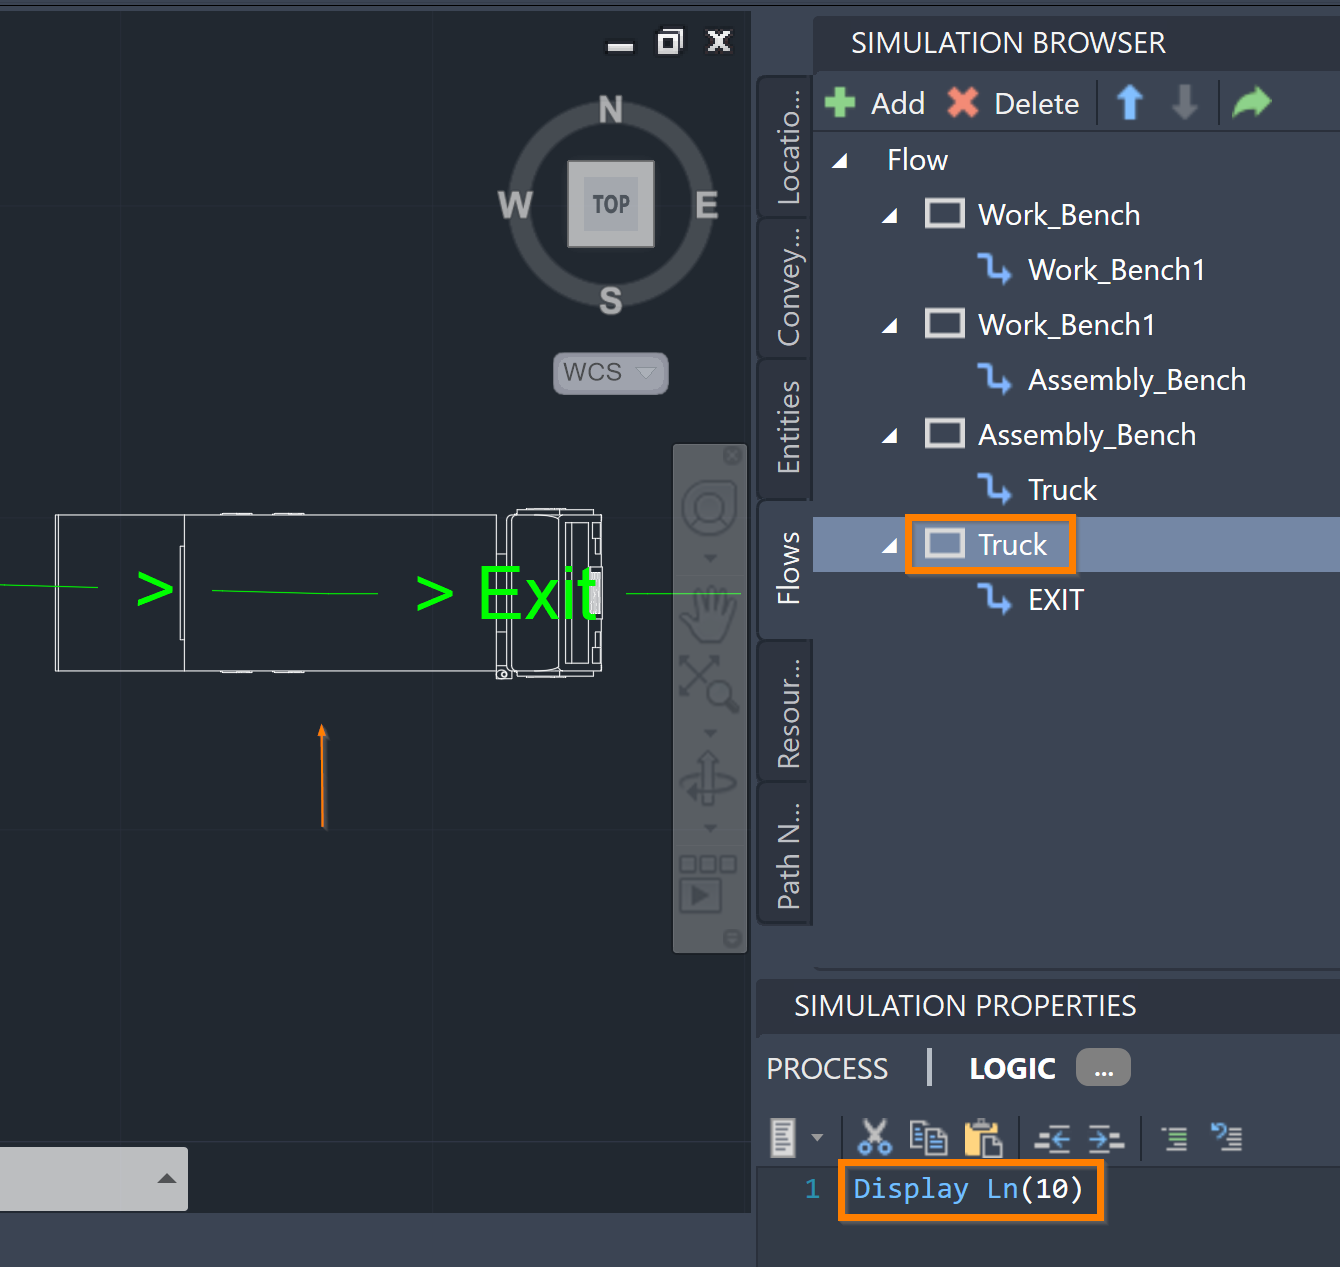The width and height of the screenshot is (1340, 1267).
Task: Open the WCS coordinate system dropdown
Action: click(611, 373)
